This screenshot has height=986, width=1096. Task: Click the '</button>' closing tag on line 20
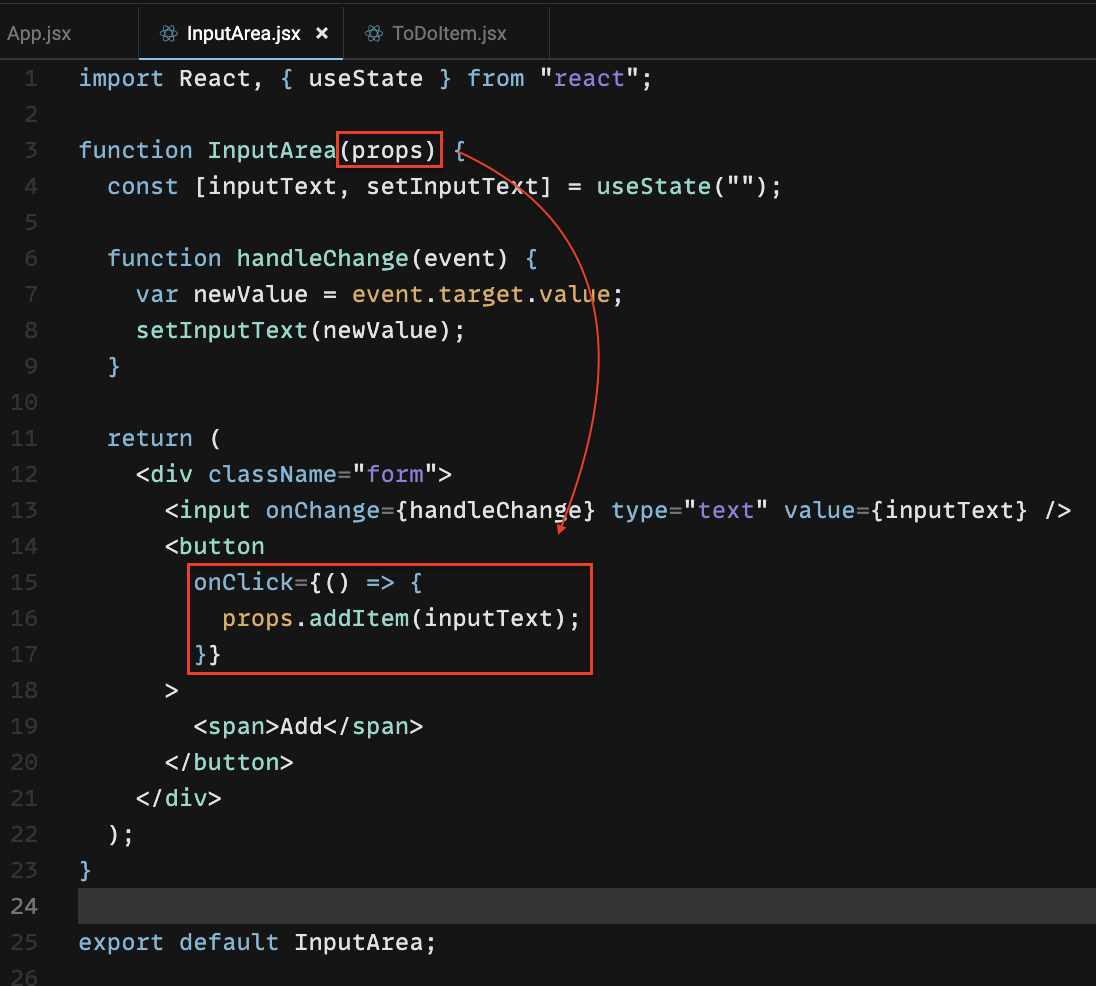(x=229, y=762)
